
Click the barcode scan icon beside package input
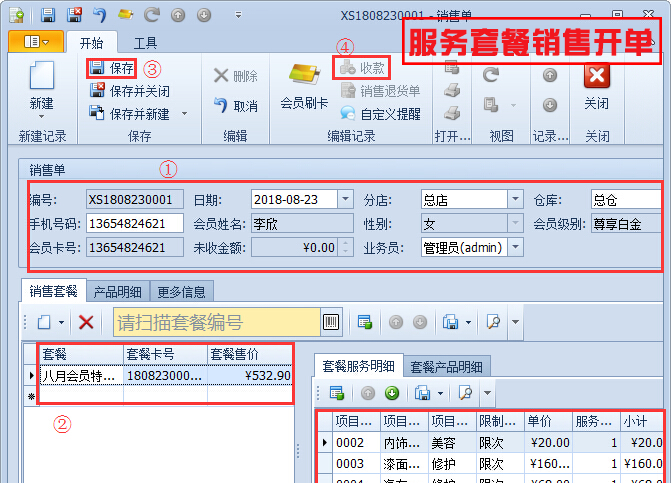tap(330, 322)
